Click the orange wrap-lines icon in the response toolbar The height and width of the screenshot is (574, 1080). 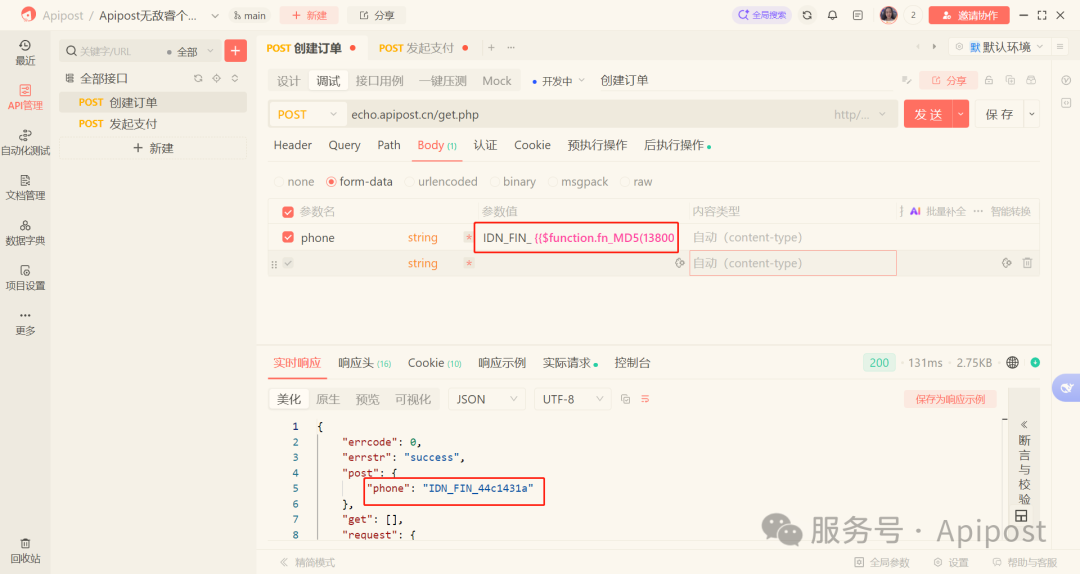(x=645, y=399)
